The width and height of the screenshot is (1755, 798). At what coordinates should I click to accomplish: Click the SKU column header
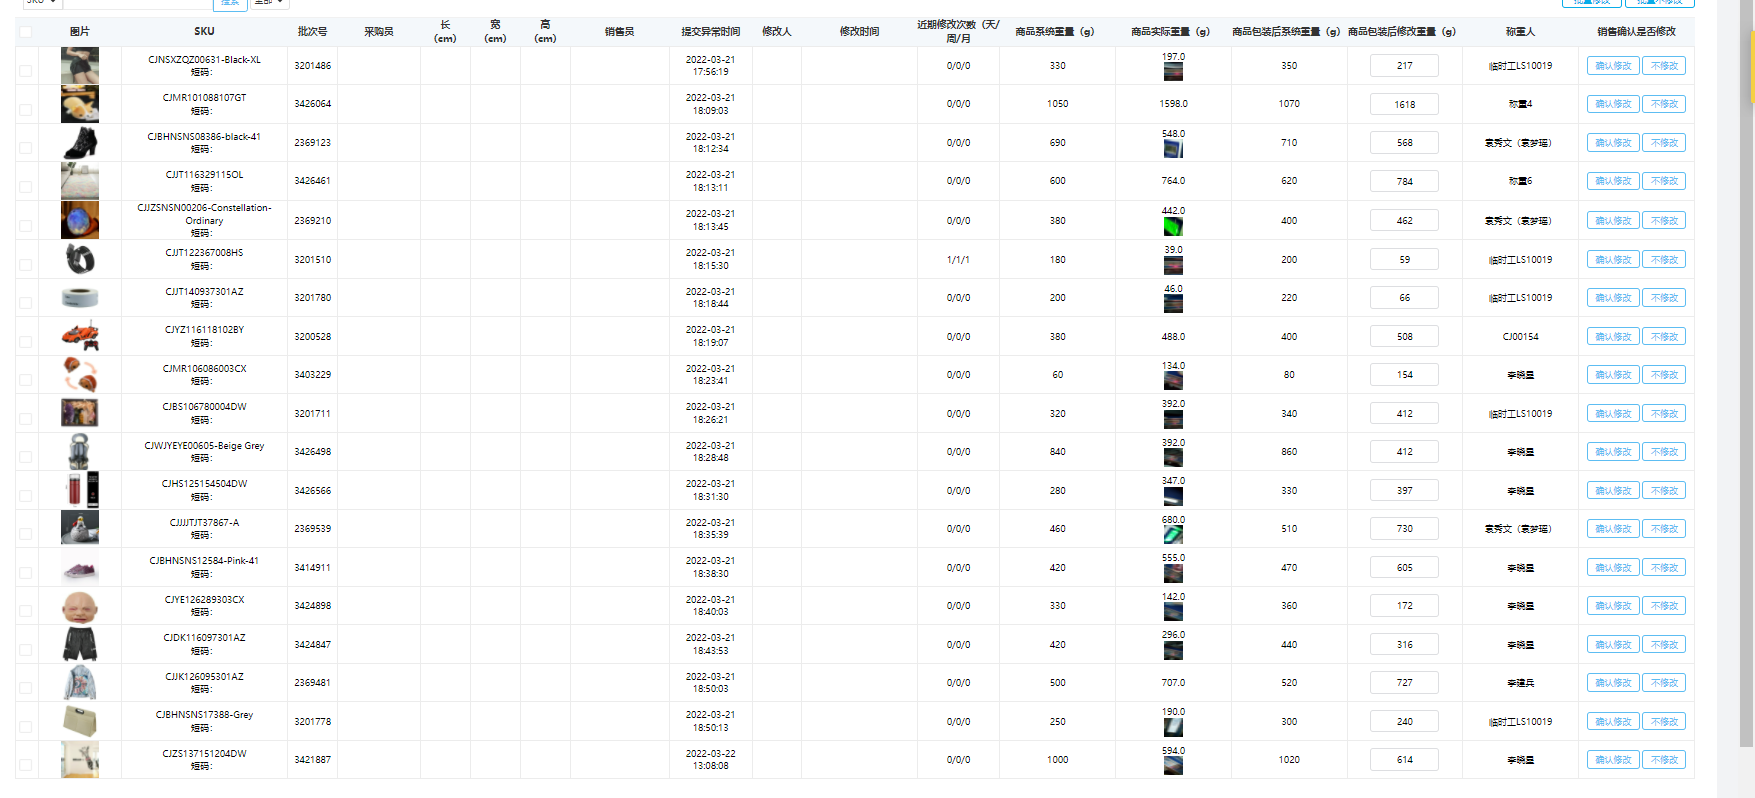[204, 32]
